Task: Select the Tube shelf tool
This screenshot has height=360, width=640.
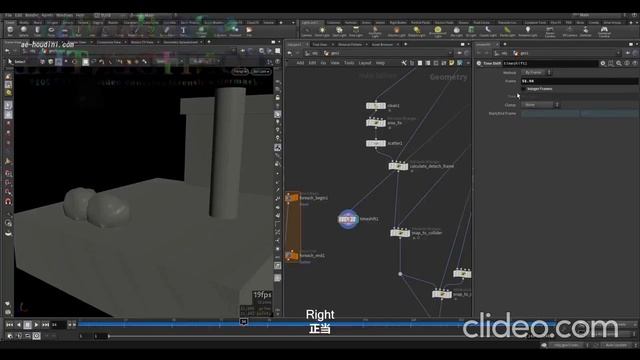Action: [37, 31]
